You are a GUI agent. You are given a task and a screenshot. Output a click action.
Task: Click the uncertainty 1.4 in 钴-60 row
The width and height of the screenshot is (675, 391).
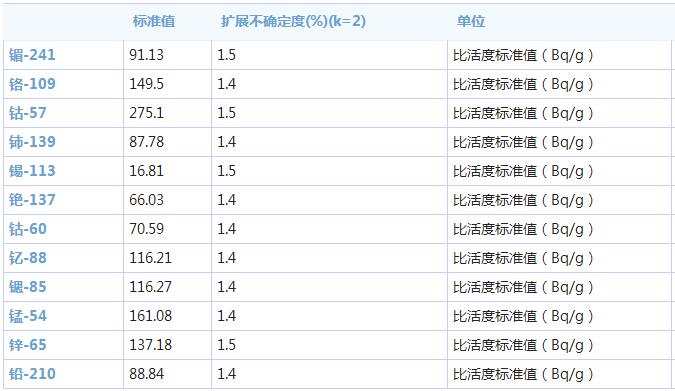point(226,229)
